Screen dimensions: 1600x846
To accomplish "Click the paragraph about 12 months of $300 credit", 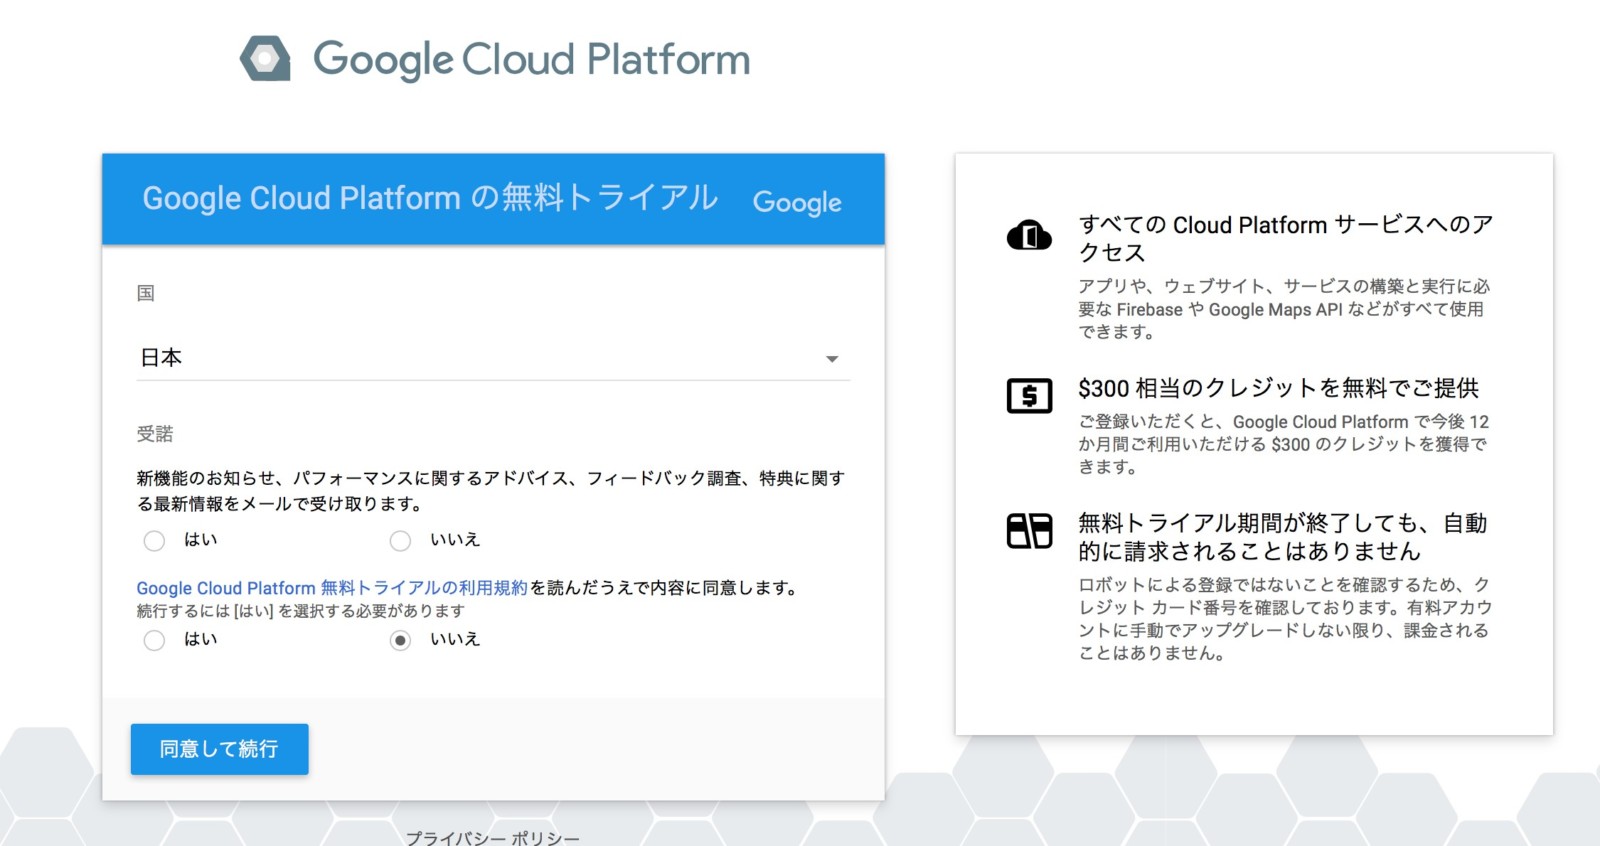I will [1284, 444].
